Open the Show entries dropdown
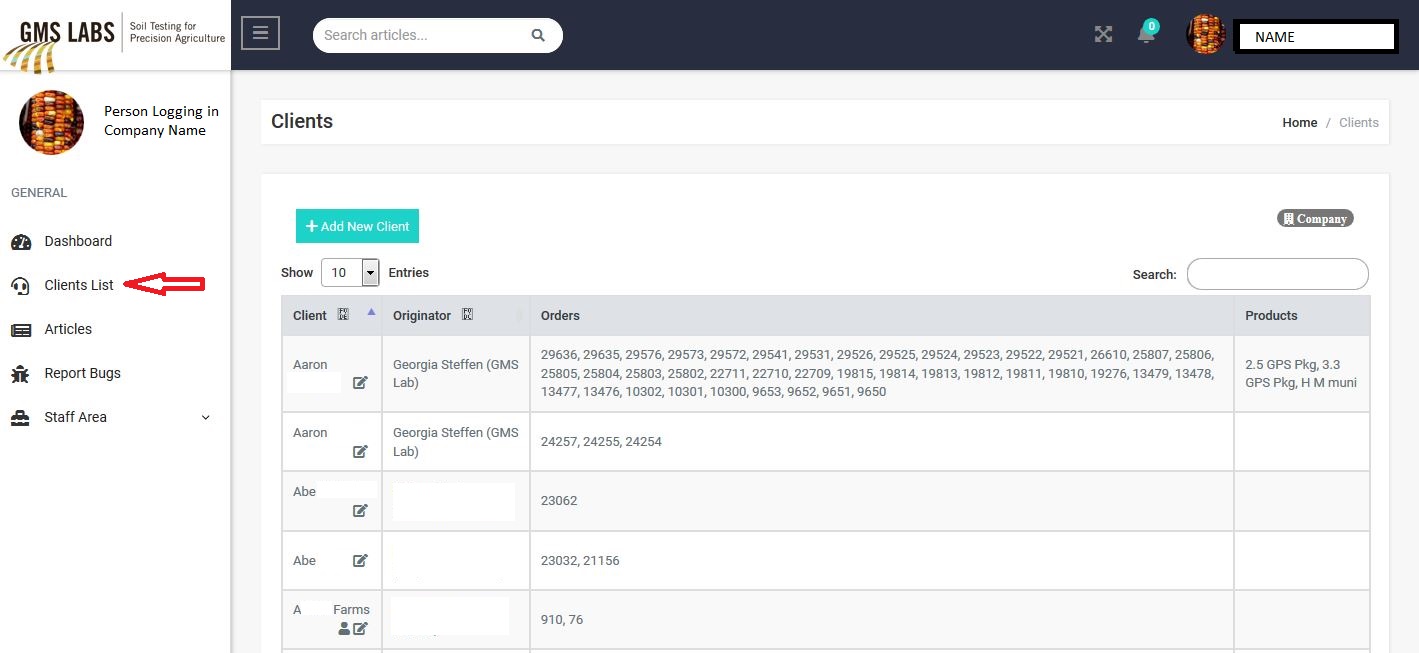The image size is (1419, 653). (350, 272)
